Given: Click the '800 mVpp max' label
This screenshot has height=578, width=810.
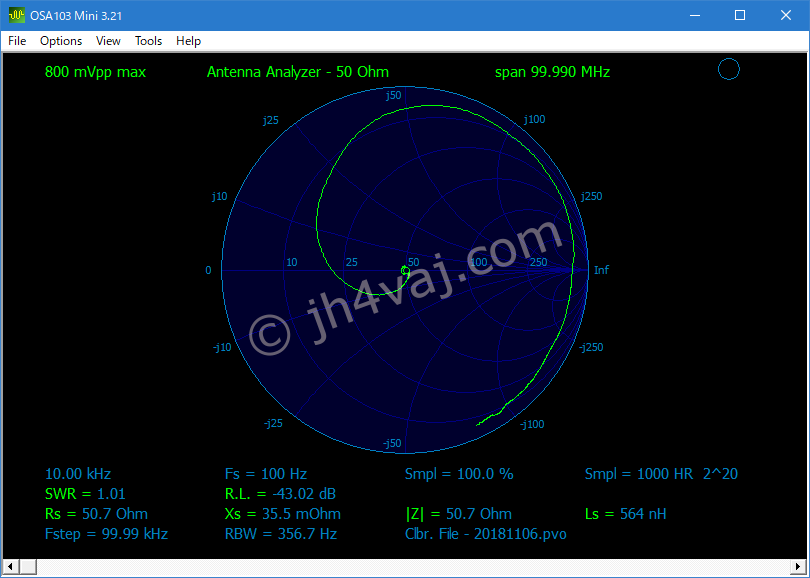Looking at the screenshot, I should [96, 72].
